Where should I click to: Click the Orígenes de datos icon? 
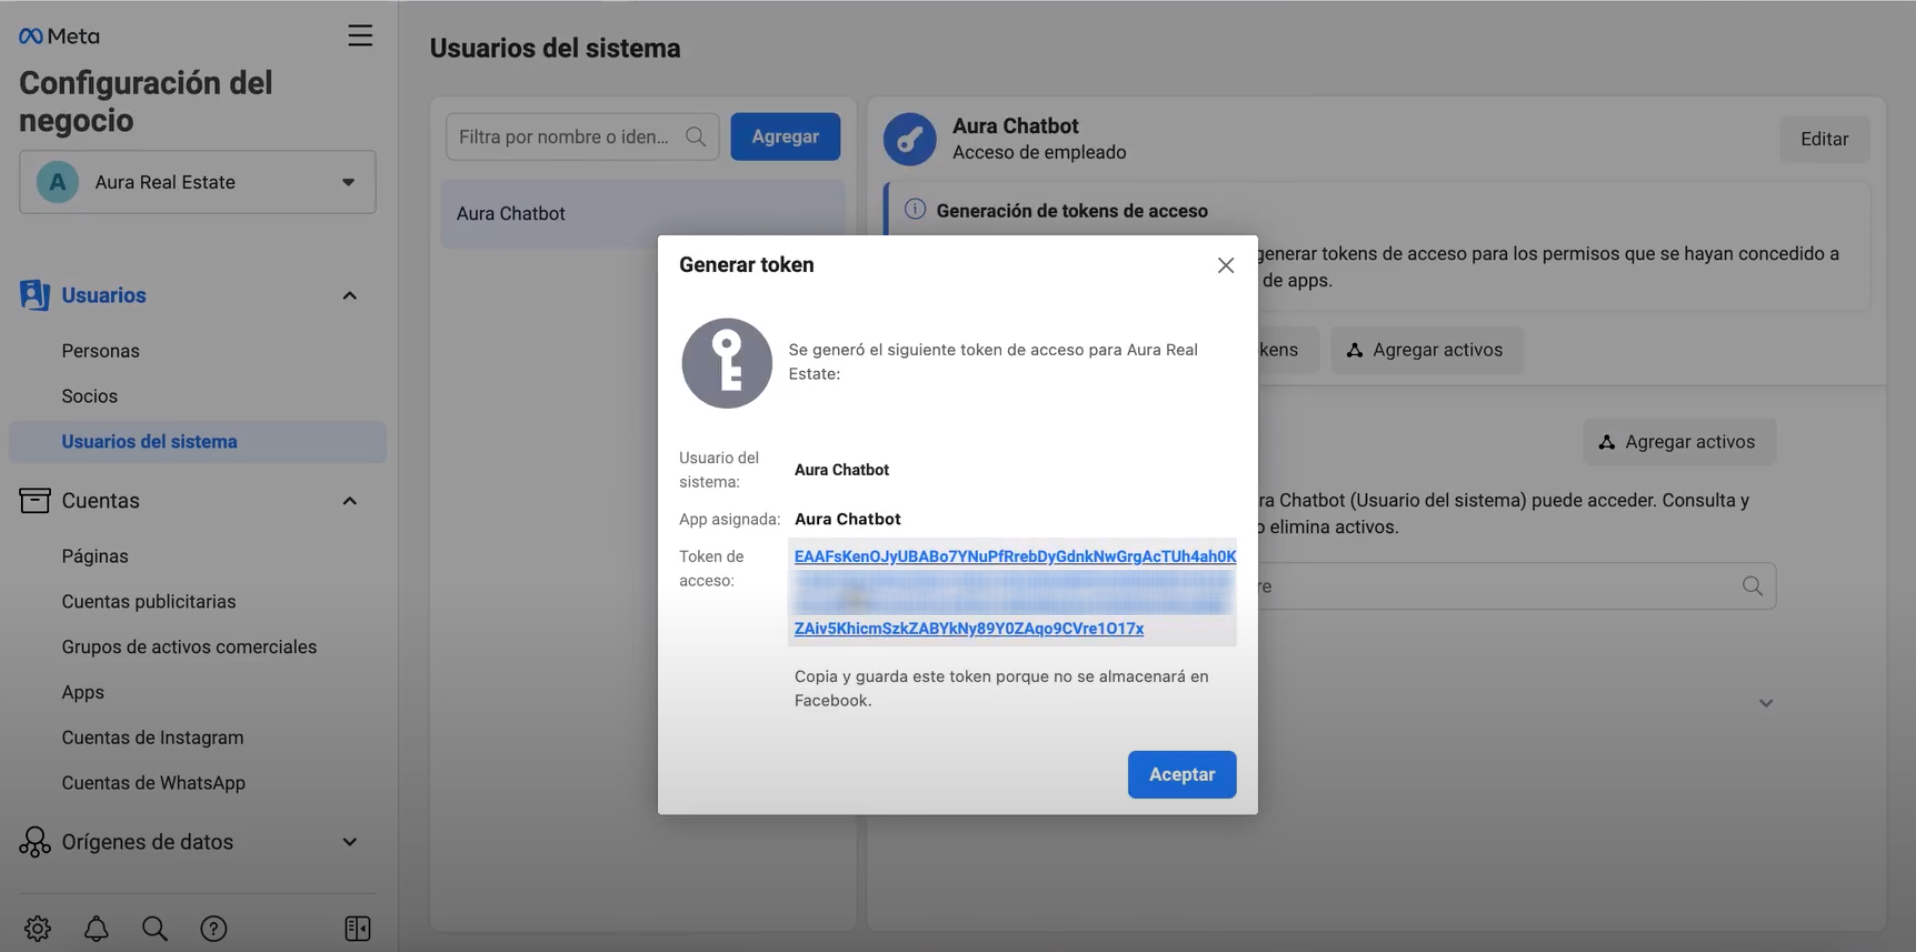point(34,842)
